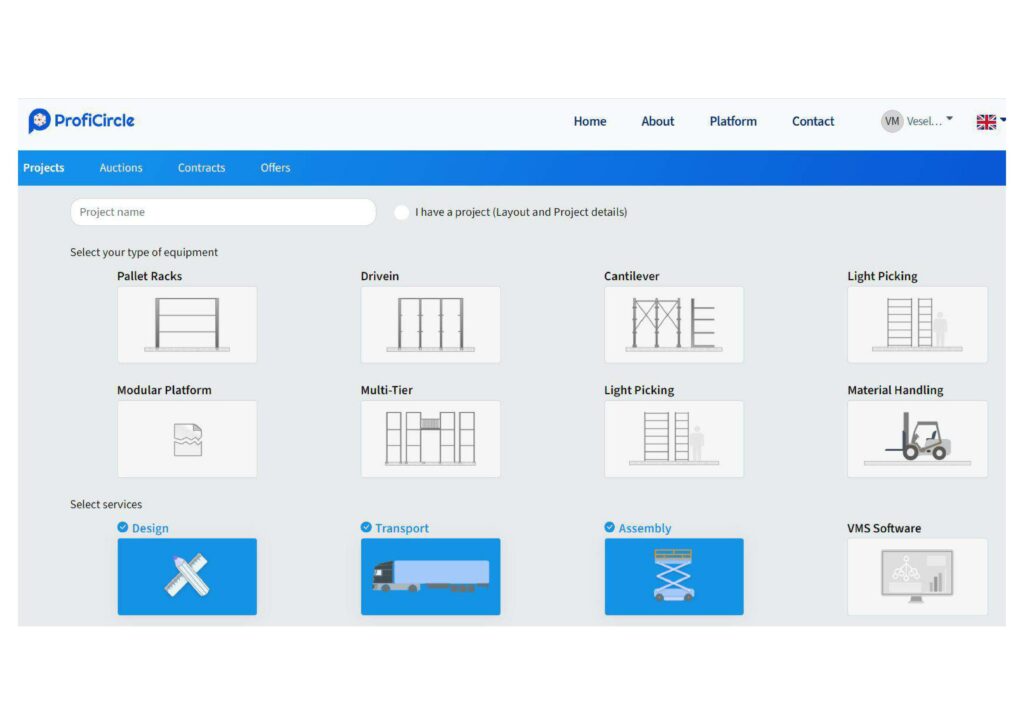1024x724 pixels.
Task: Click the Transport truck tile
Action: [x=430, y=576]
